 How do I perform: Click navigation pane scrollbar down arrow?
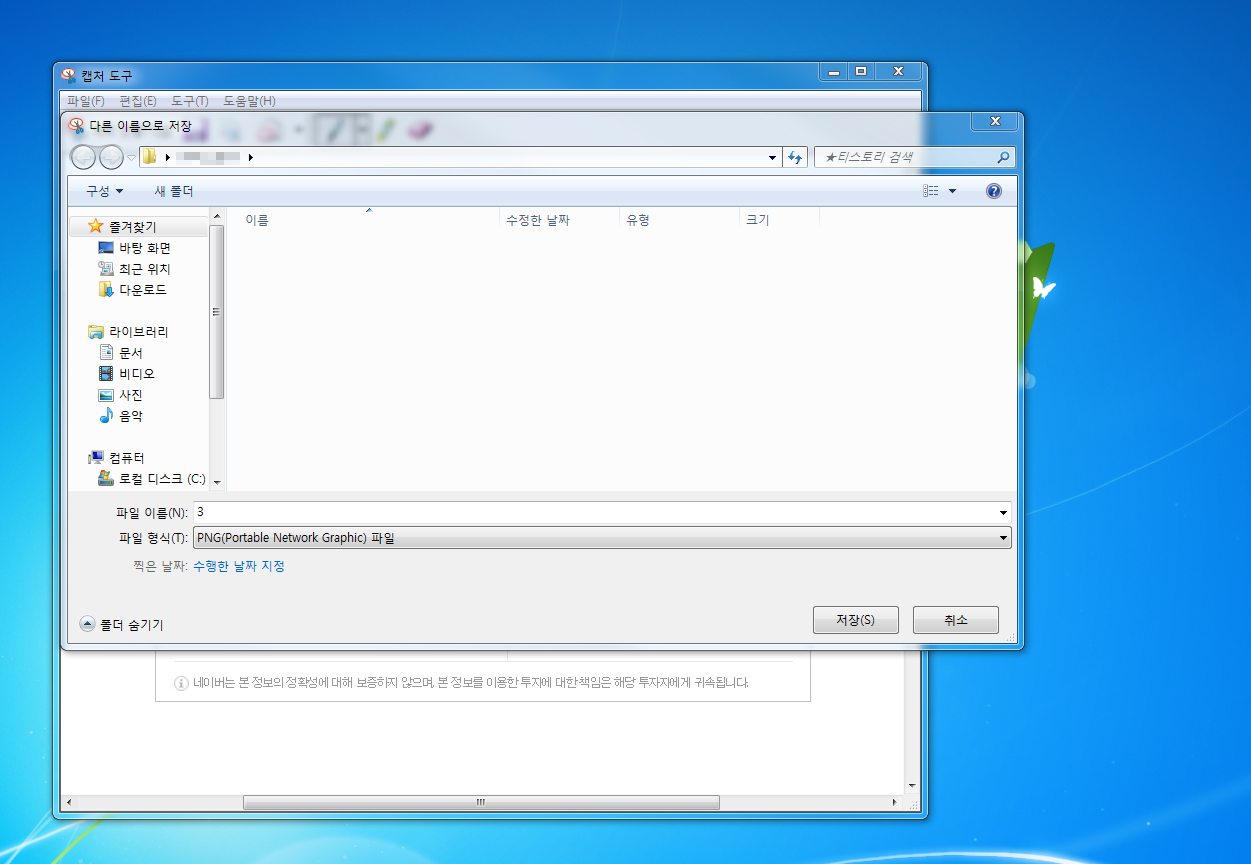[217, 482]
